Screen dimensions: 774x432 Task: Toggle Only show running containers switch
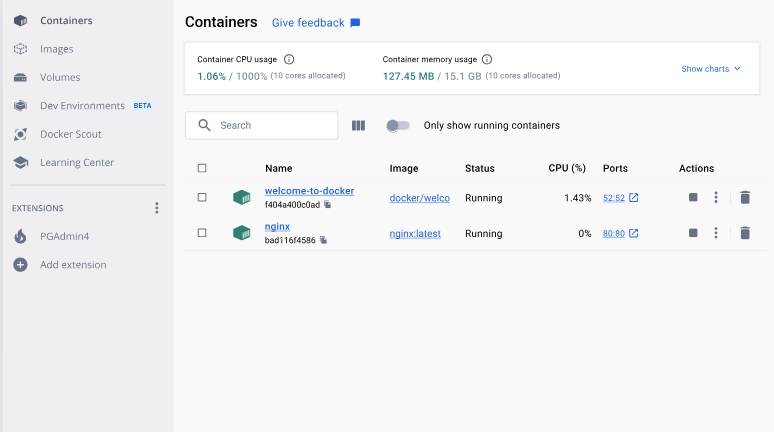click(398, 125)
